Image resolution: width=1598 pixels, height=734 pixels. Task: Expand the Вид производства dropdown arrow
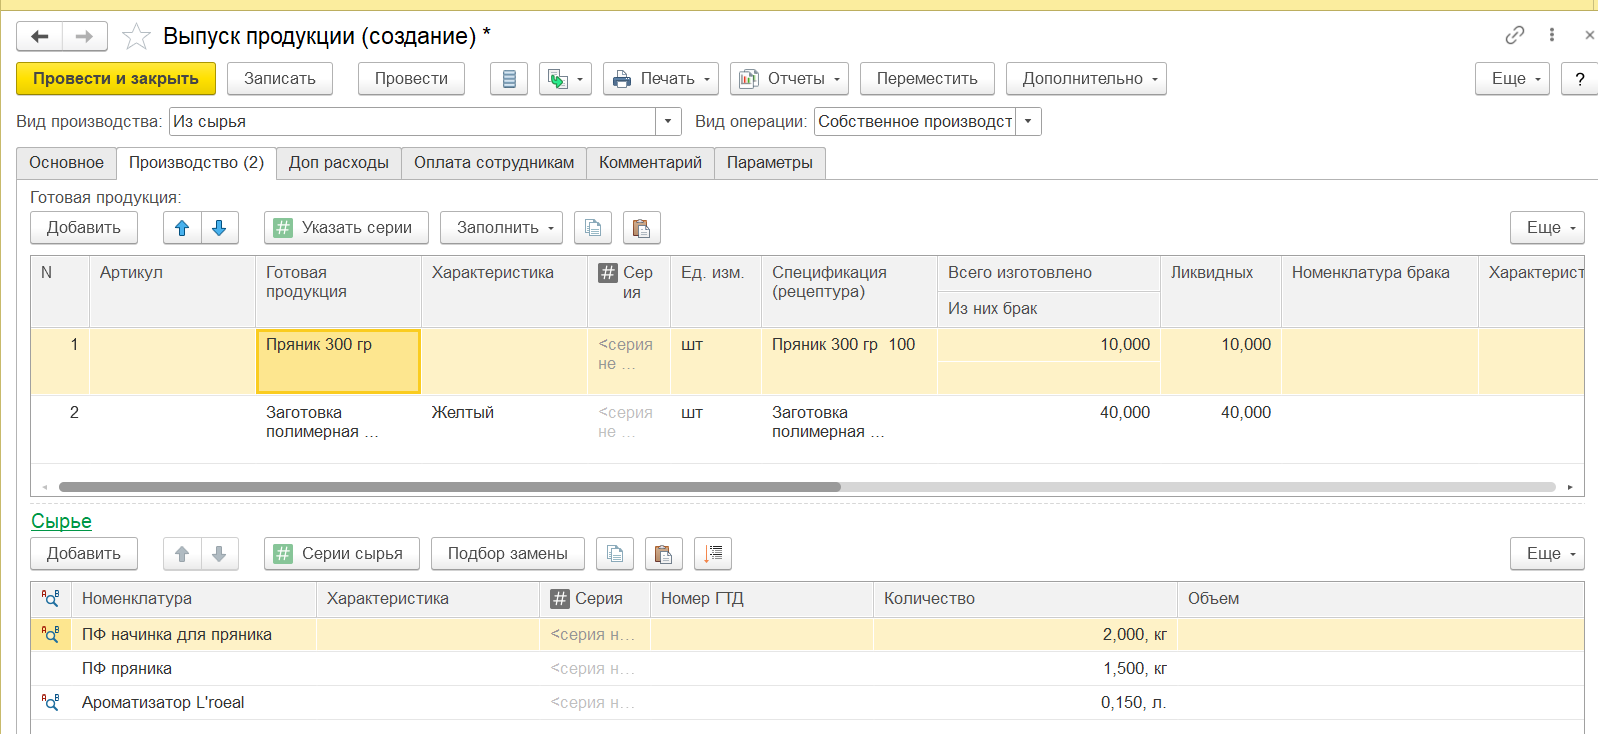668,122
